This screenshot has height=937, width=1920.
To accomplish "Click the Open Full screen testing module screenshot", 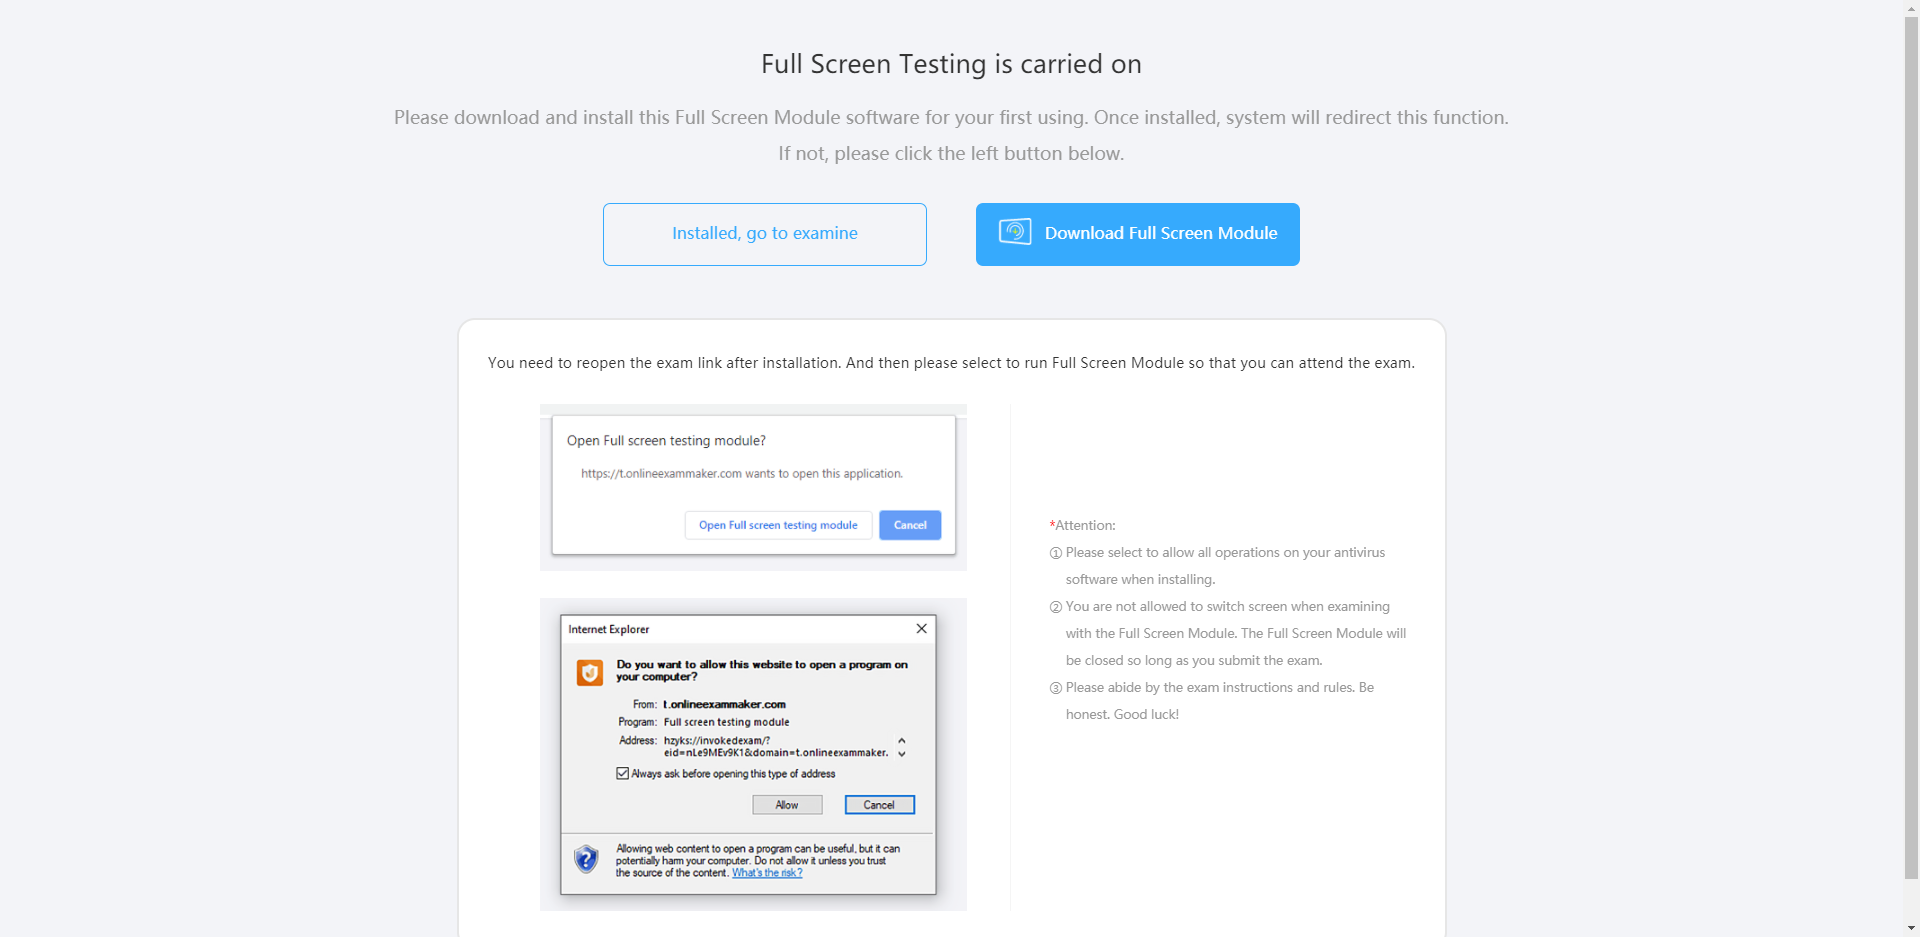I will click(753, 487).
